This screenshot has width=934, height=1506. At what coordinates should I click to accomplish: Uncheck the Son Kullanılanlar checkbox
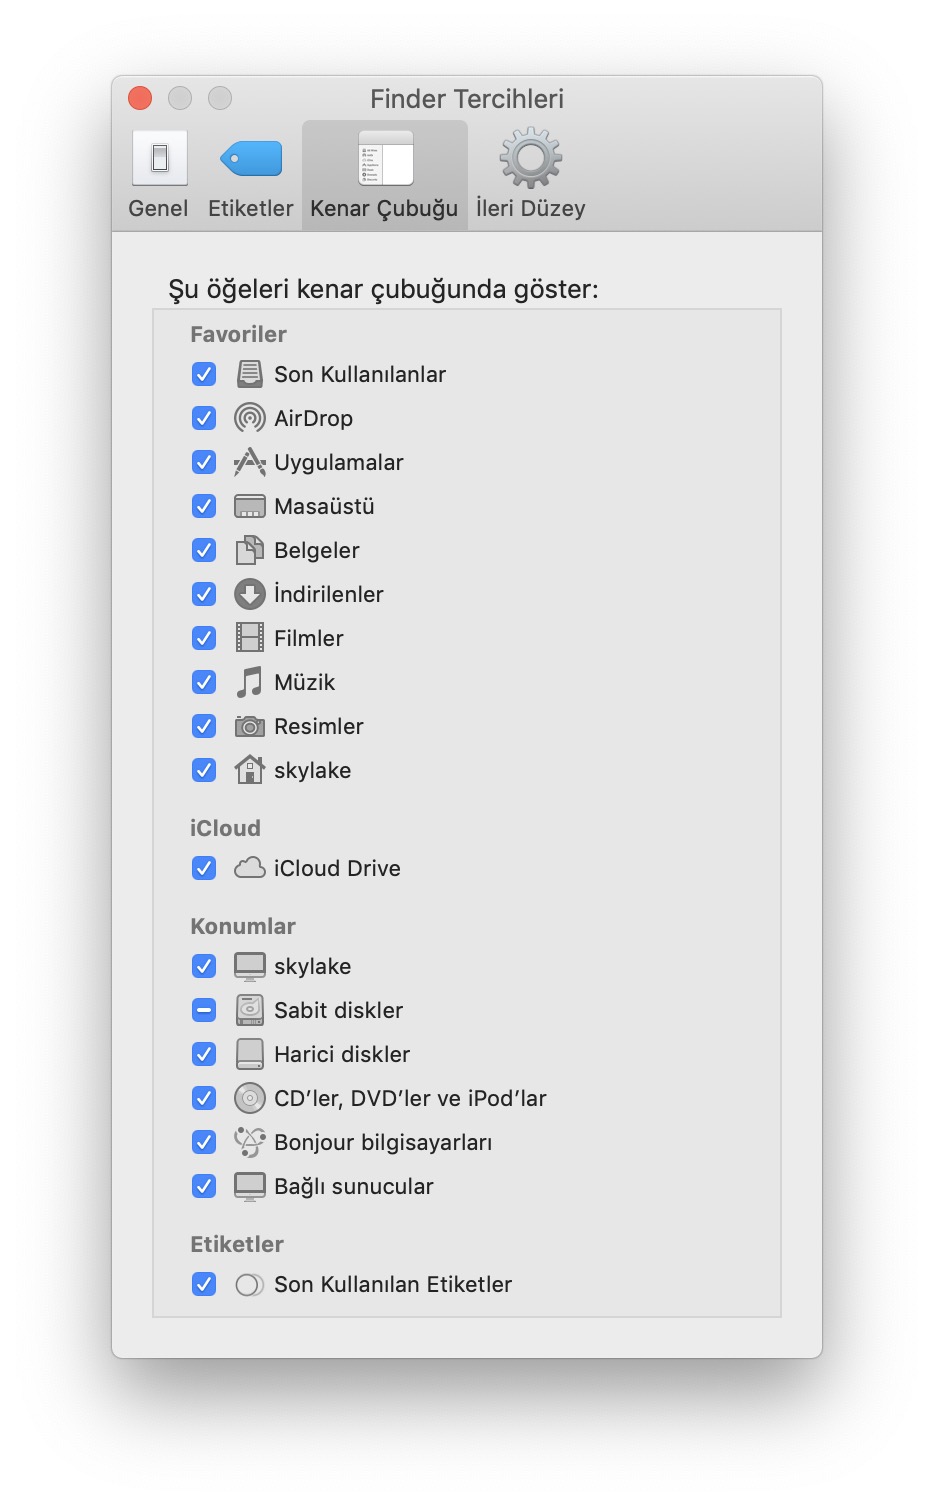point(204,374)
